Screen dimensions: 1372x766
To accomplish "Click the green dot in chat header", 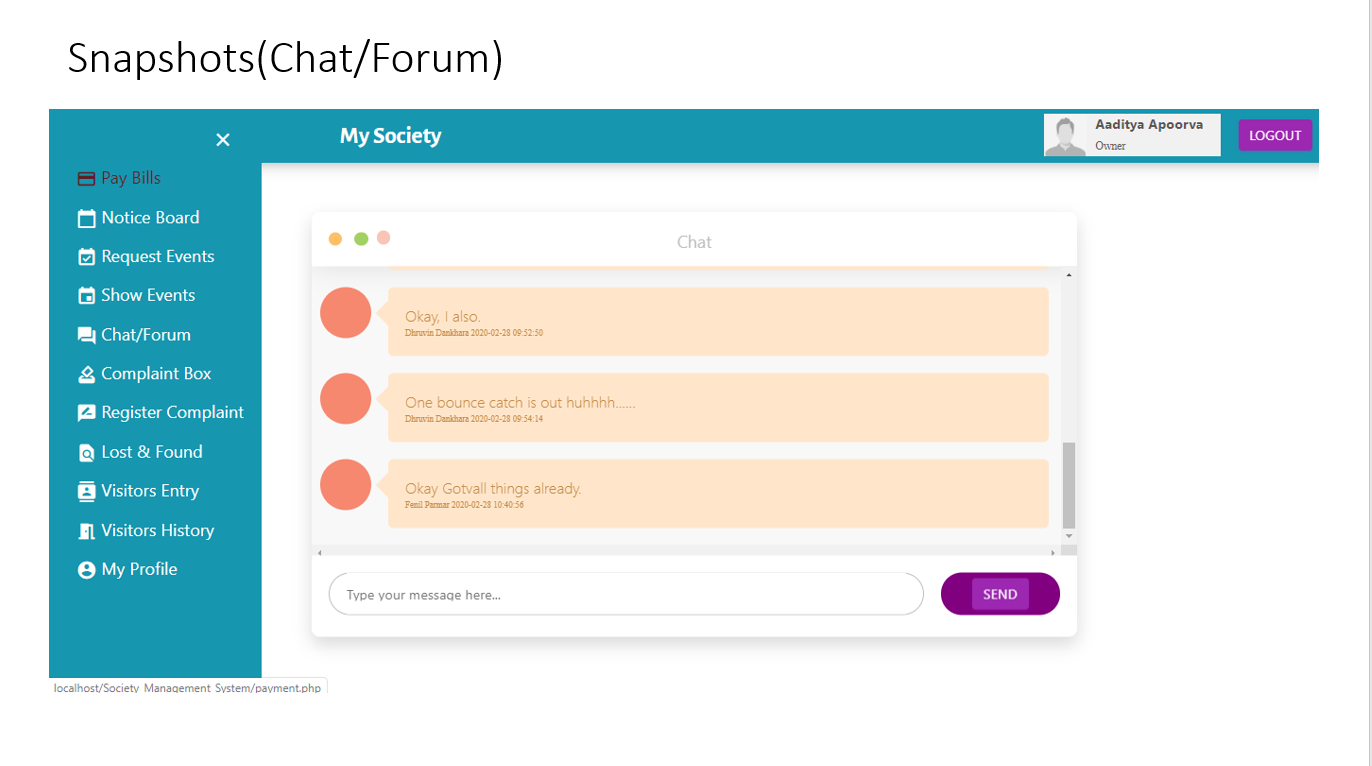I will tap(361, 239).
